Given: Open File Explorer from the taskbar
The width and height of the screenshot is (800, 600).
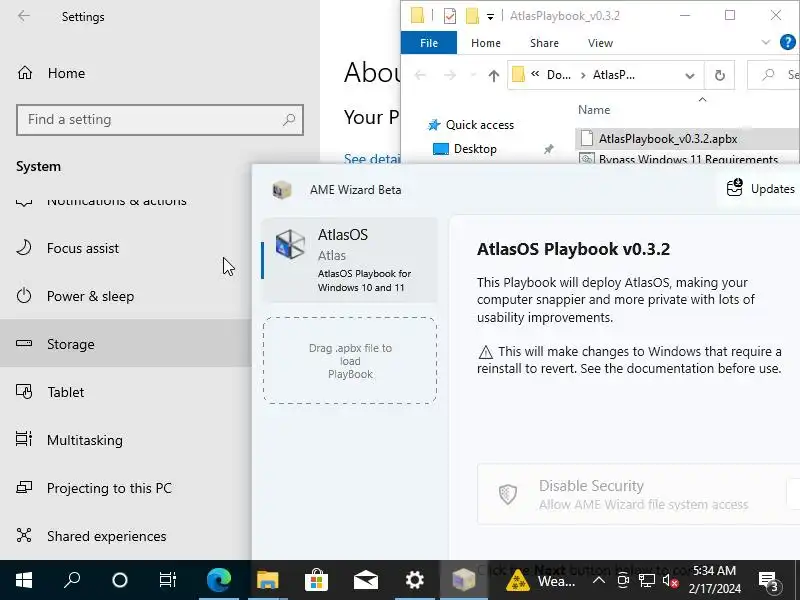Looking at the screenshot, I should (x=267, y=580).
